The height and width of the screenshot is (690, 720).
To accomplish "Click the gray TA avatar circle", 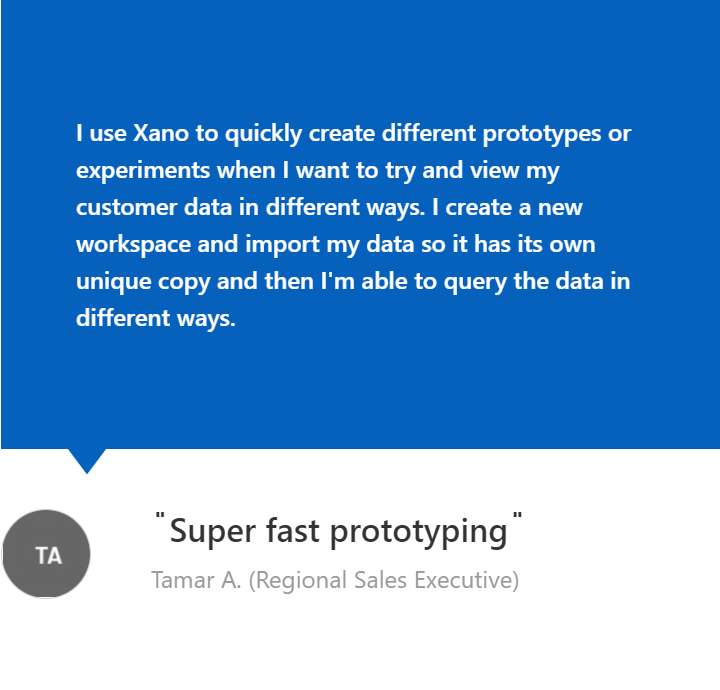I will 47,554.
